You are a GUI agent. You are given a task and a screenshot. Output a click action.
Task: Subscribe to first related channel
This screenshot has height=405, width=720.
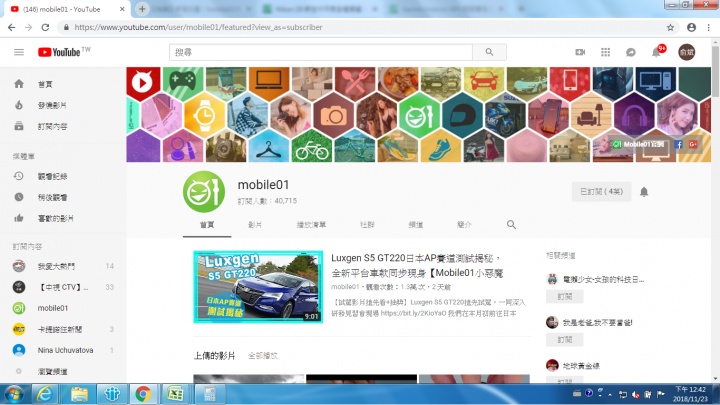[565, 297]
